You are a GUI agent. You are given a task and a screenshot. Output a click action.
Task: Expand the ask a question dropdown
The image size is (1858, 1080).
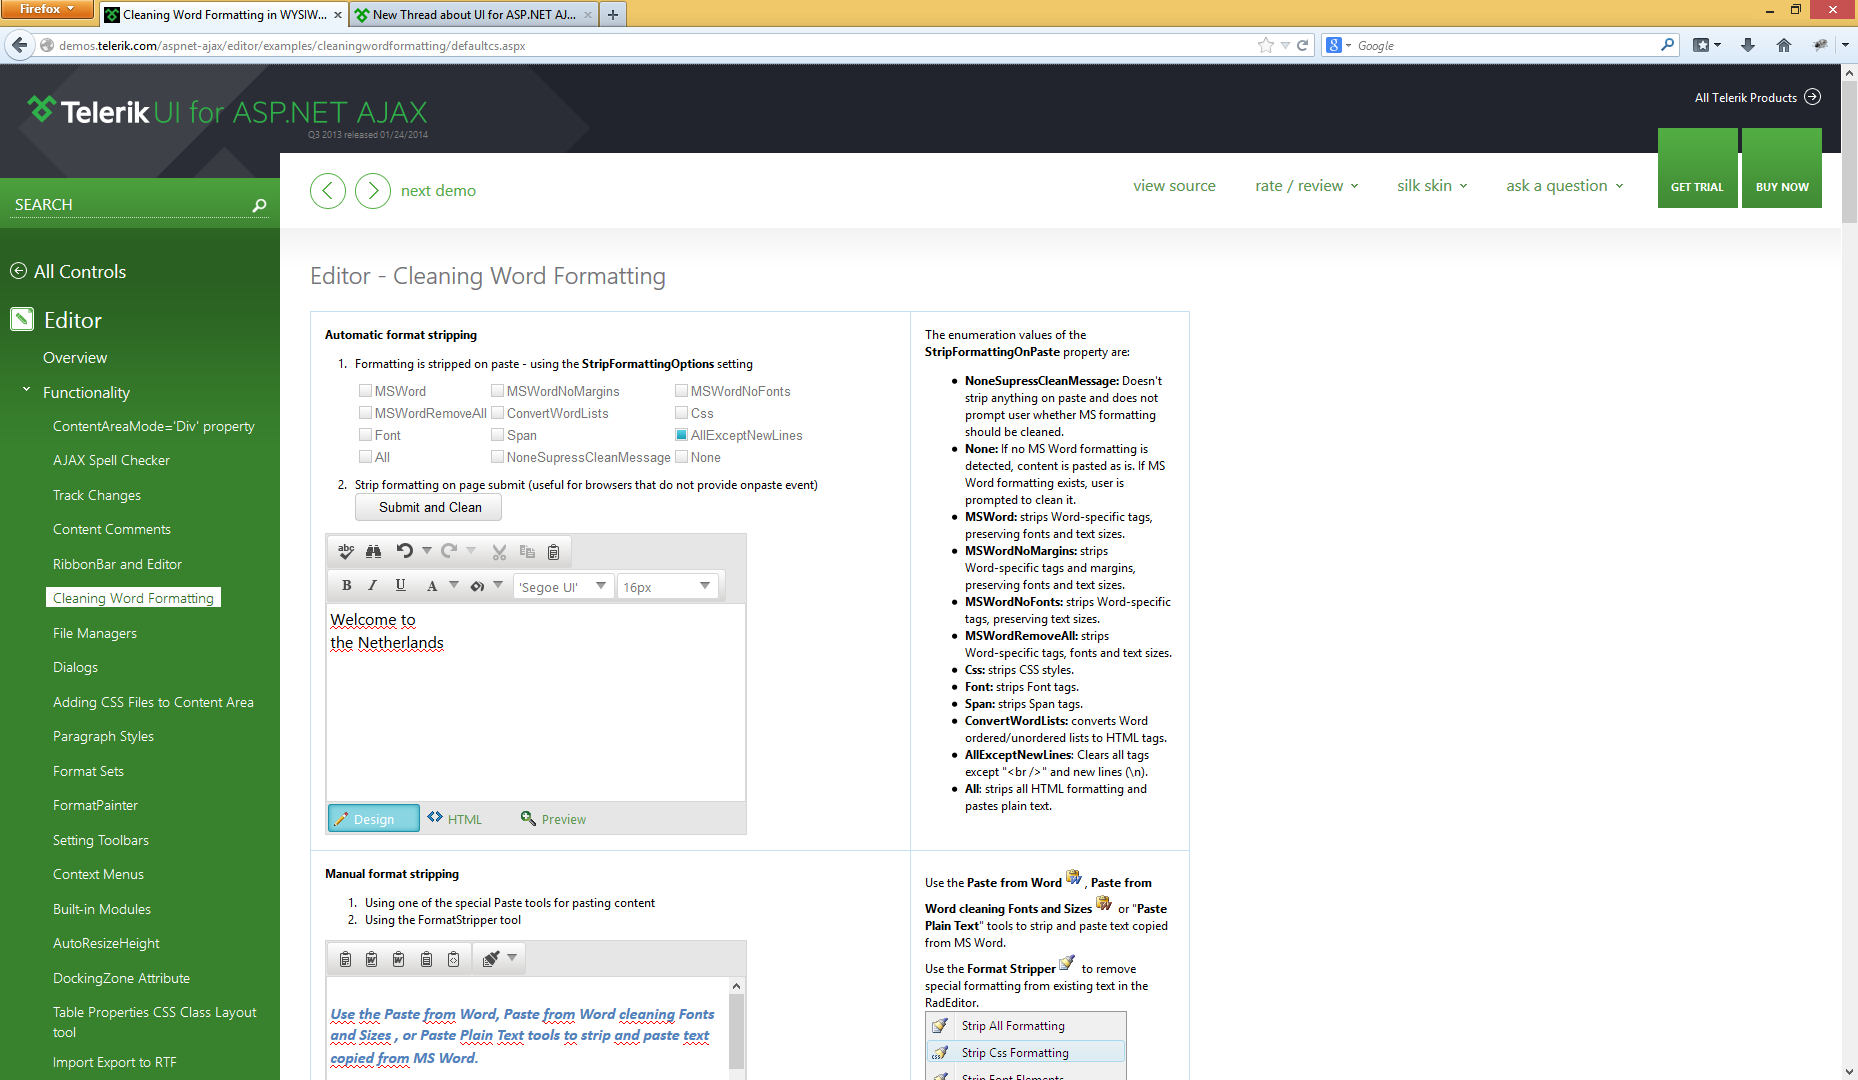coord(1565,186)
